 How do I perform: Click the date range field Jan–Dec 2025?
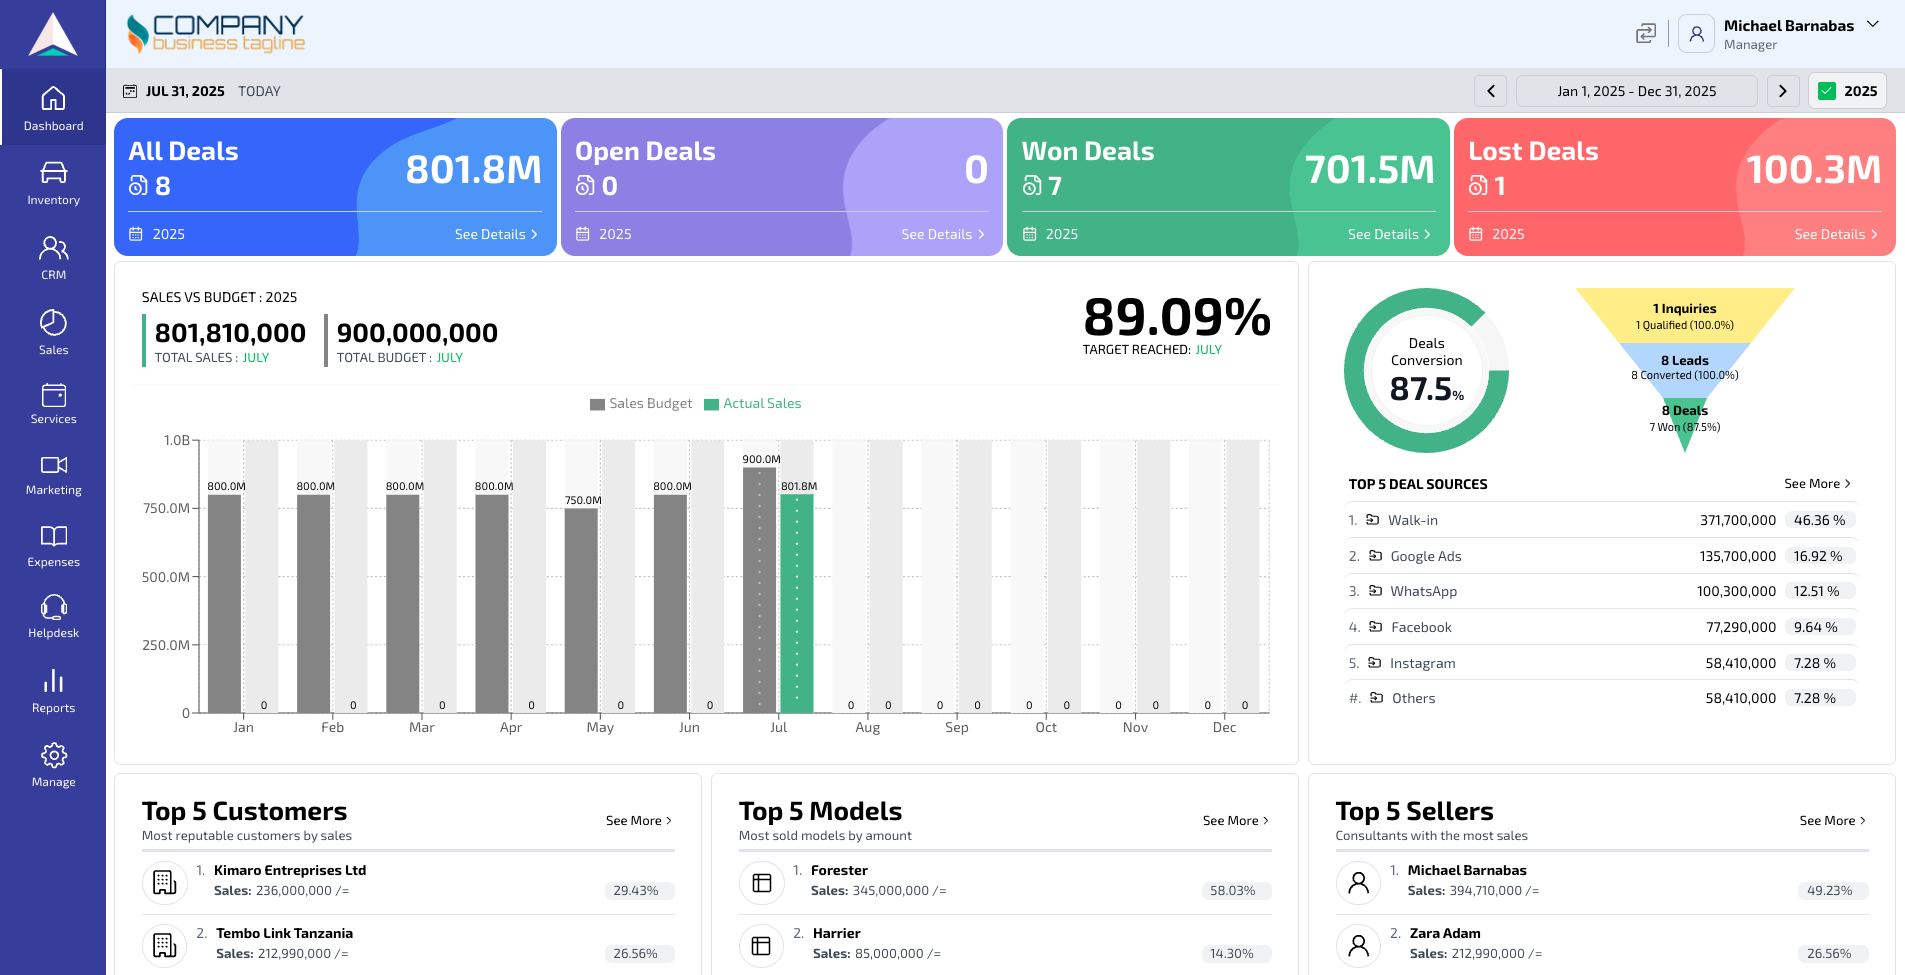click(1636, 91)
